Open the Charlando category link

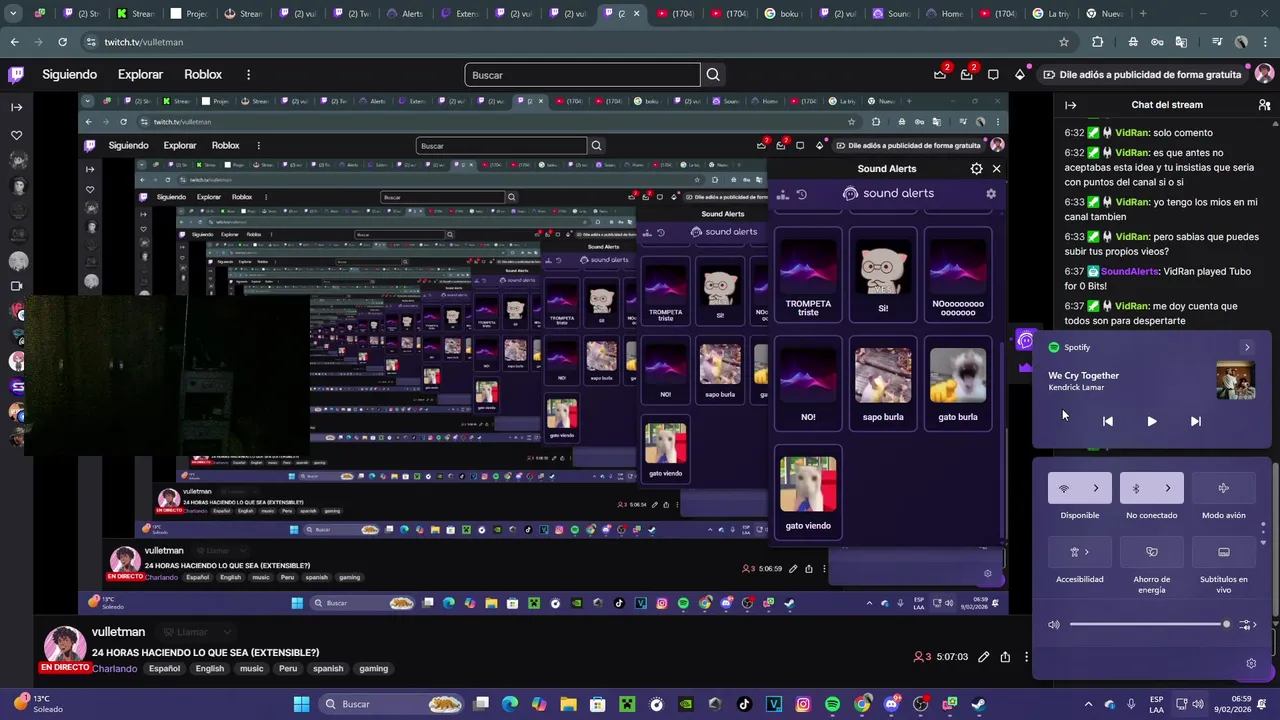(x=115, y=669)
